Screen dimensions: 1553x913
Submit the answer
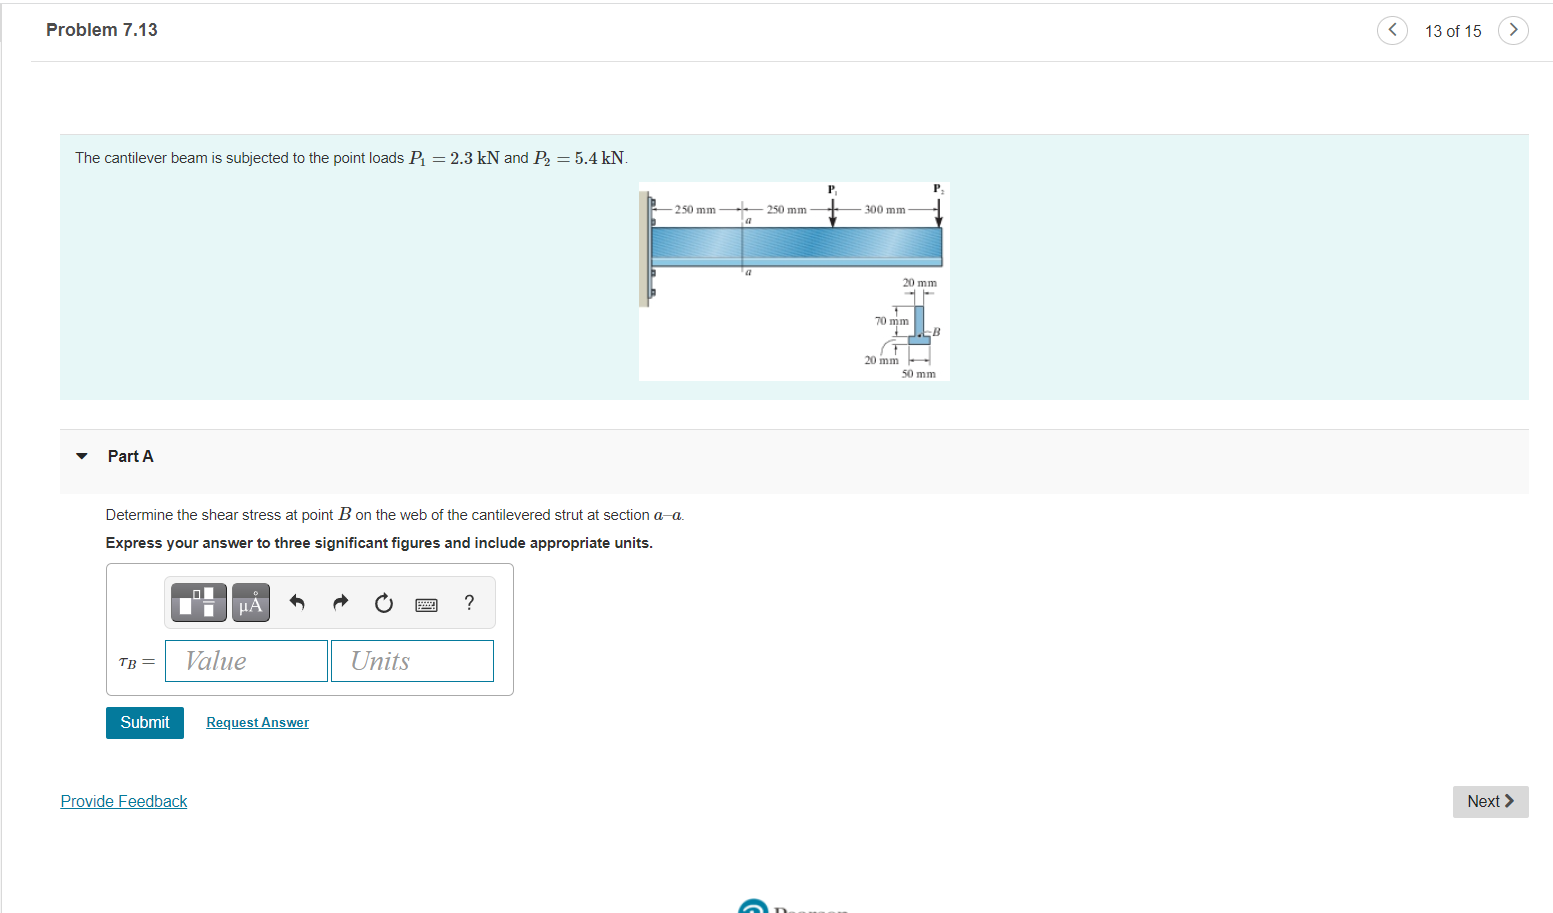[x=145, y=722]
